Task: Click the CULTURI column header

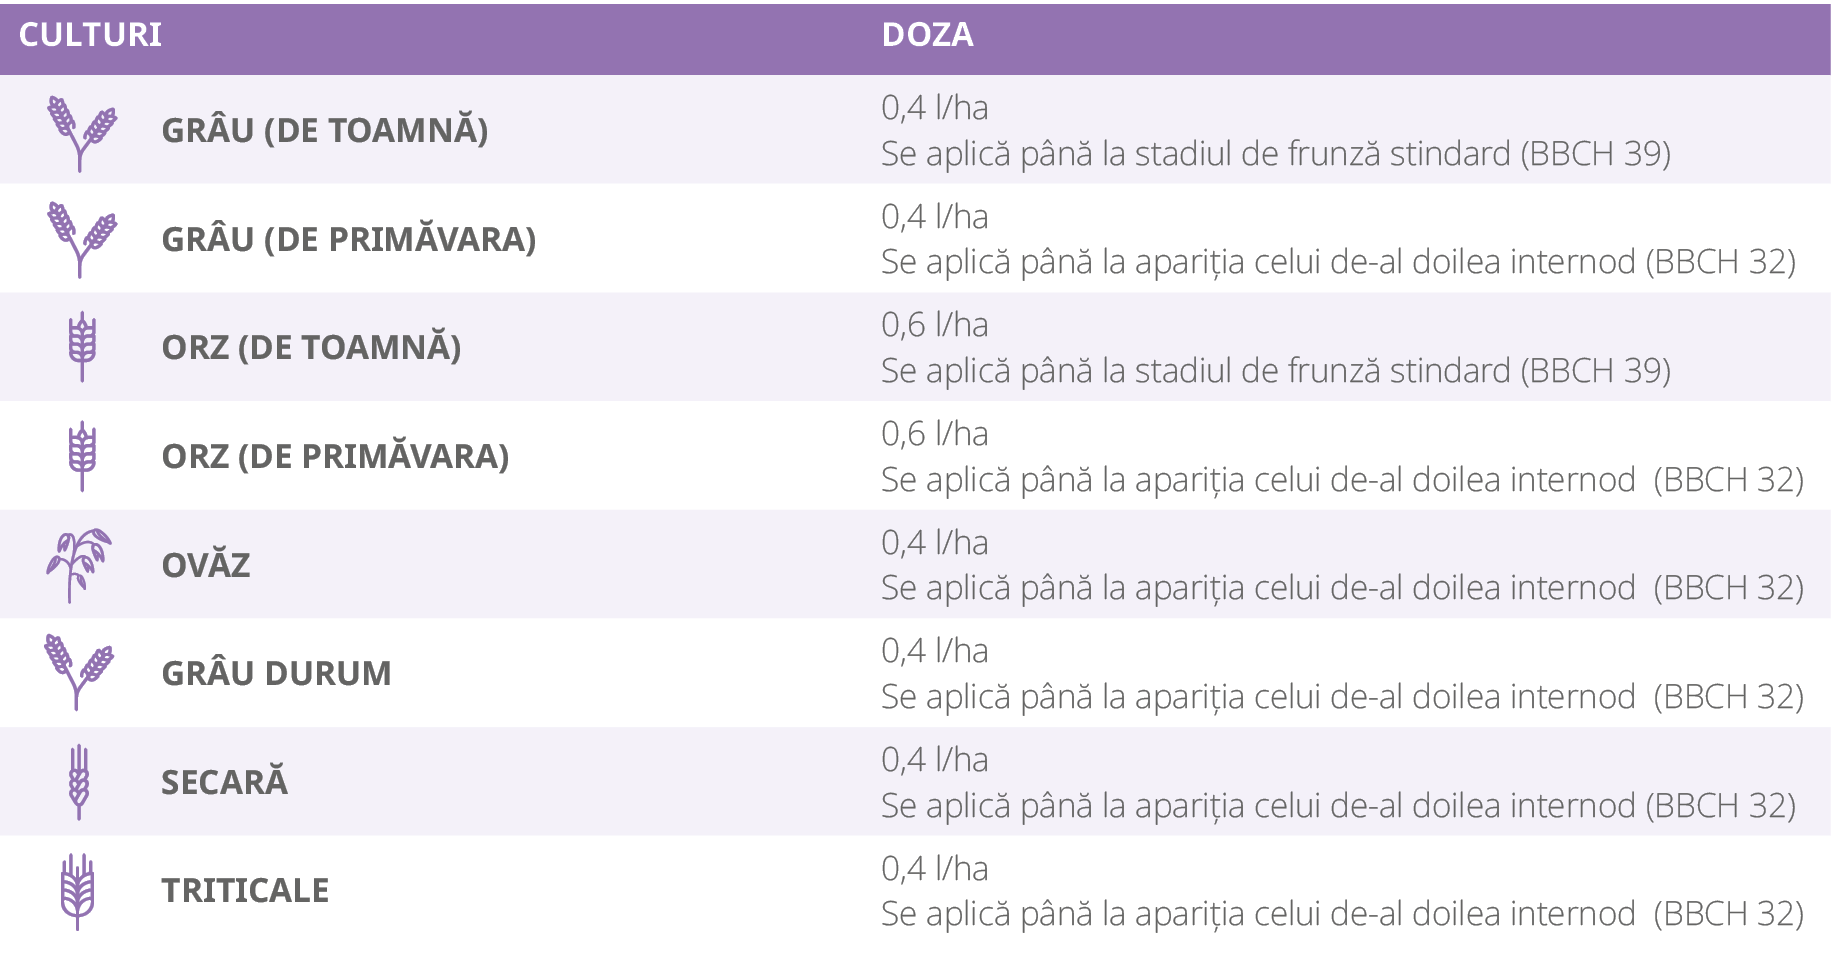Action: point(90,35)
